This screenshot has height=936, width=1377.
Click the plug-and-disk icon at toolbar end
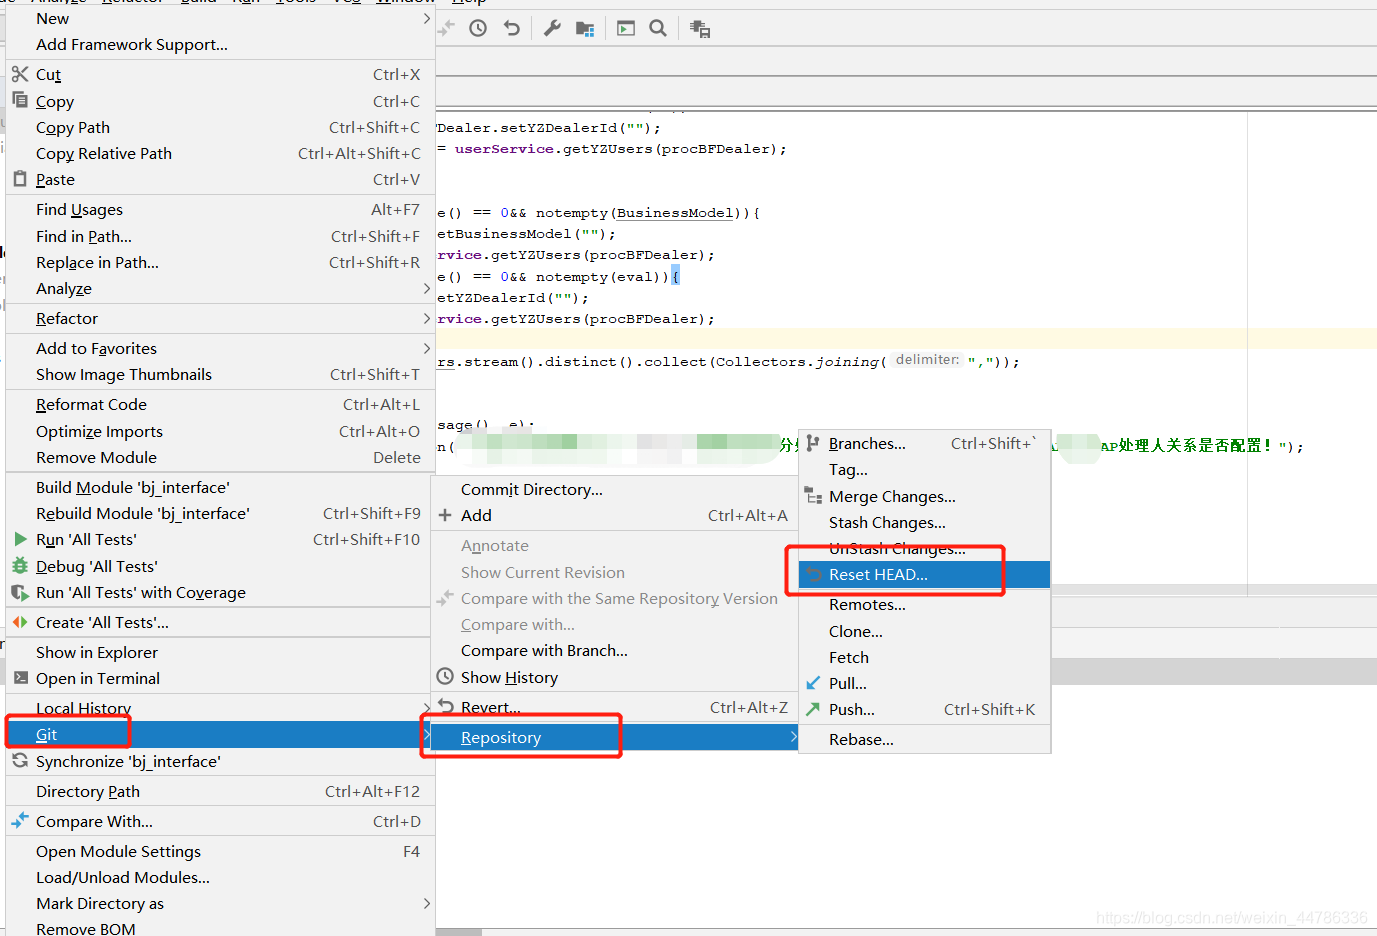click(700, 29)
